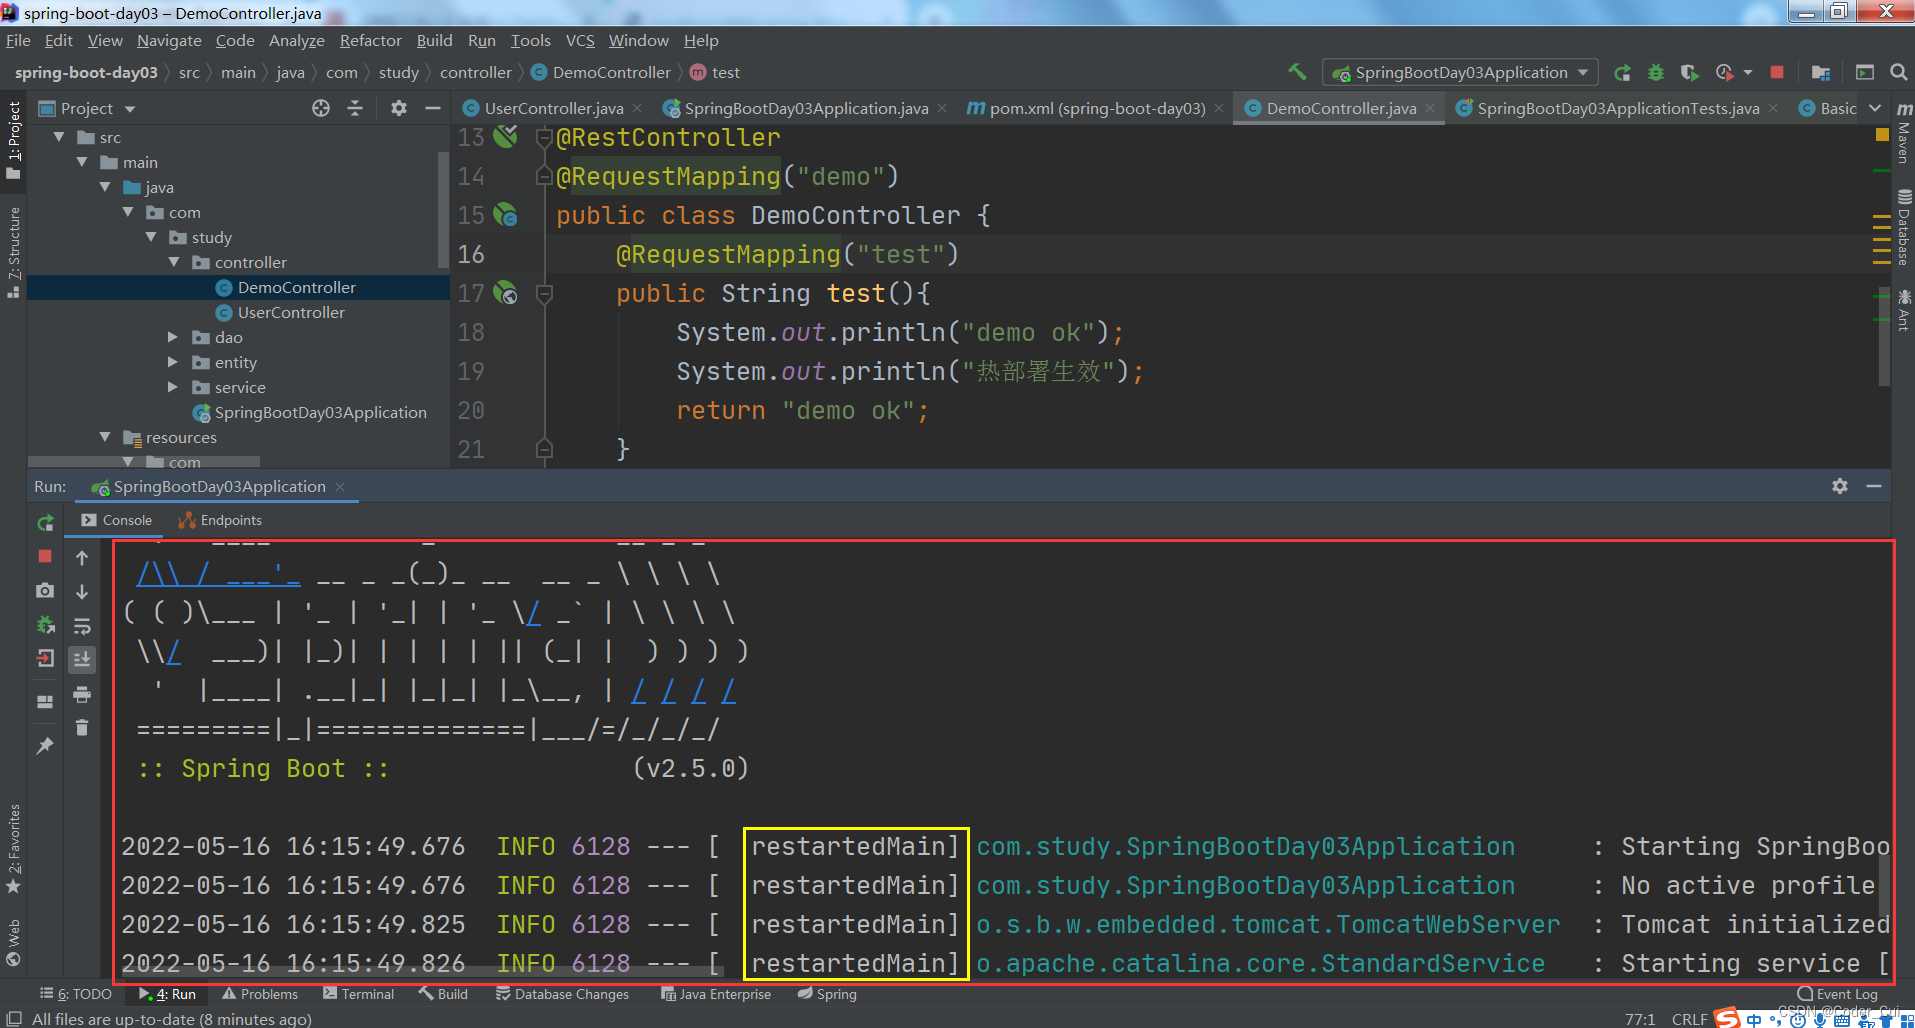Click the Run with Profiler clock icon

pyautogui.click(x=1725, y=72)
